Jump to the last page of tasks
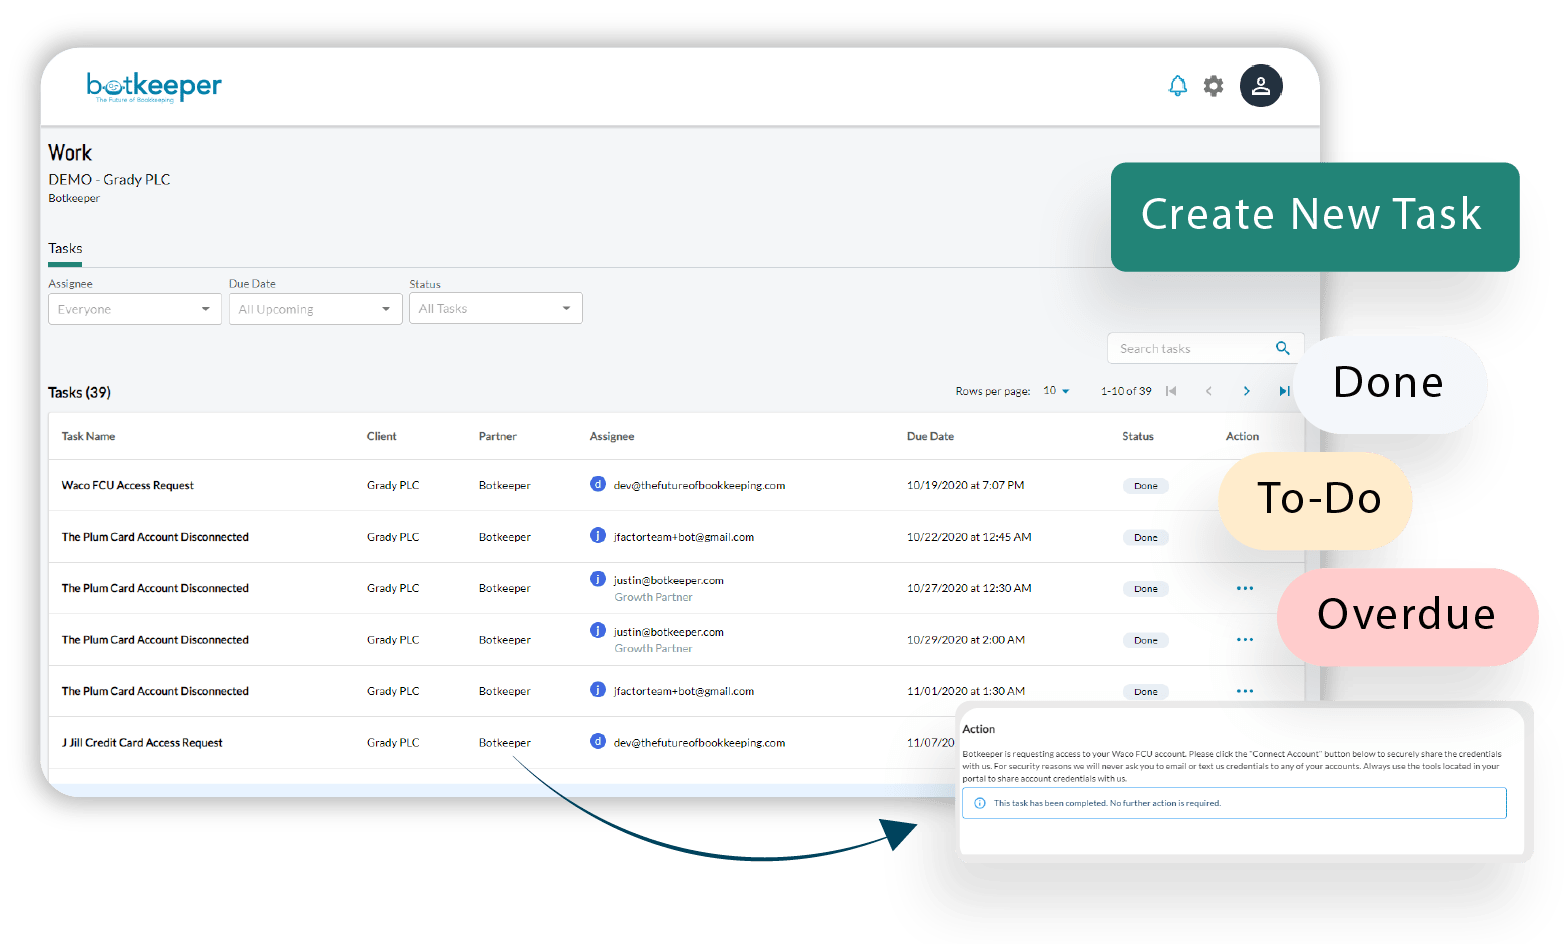The height and width of the screenshot is (944, 1564). 1284,391
